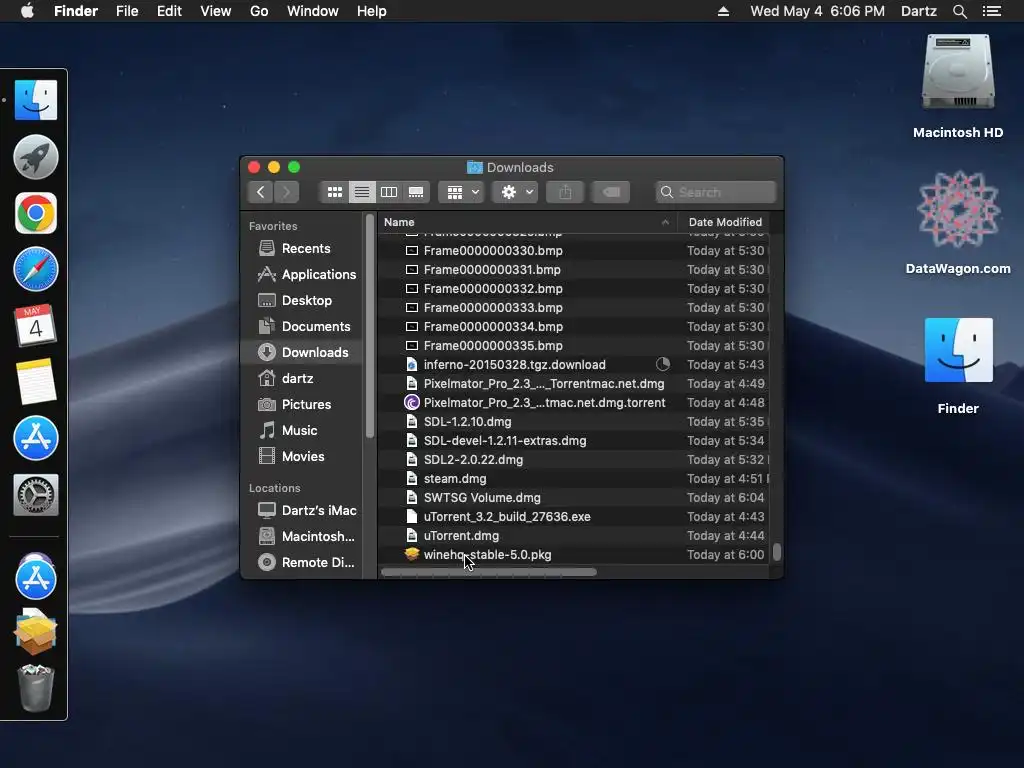Viewport: 1024px width, 768px height.
Task: Open the Action gear dropdown menu
Action: pos(515,192)
